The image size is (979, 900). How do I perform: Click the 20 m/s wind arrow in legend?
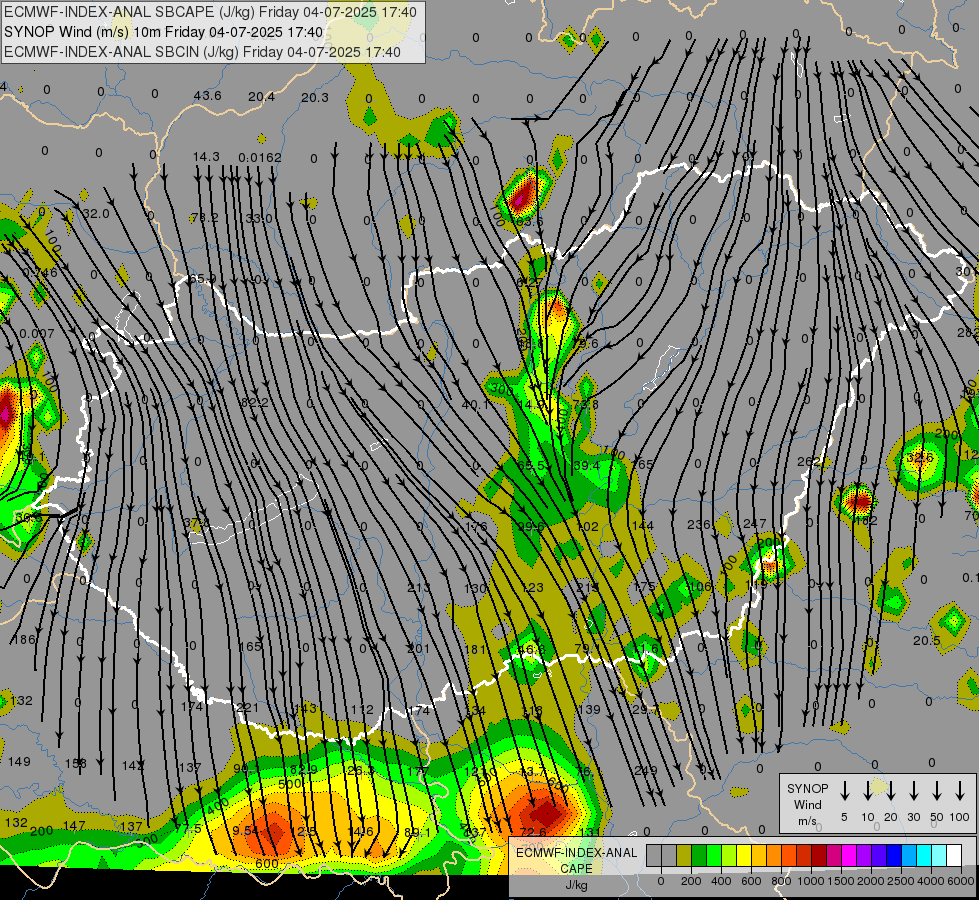(890, 791)
